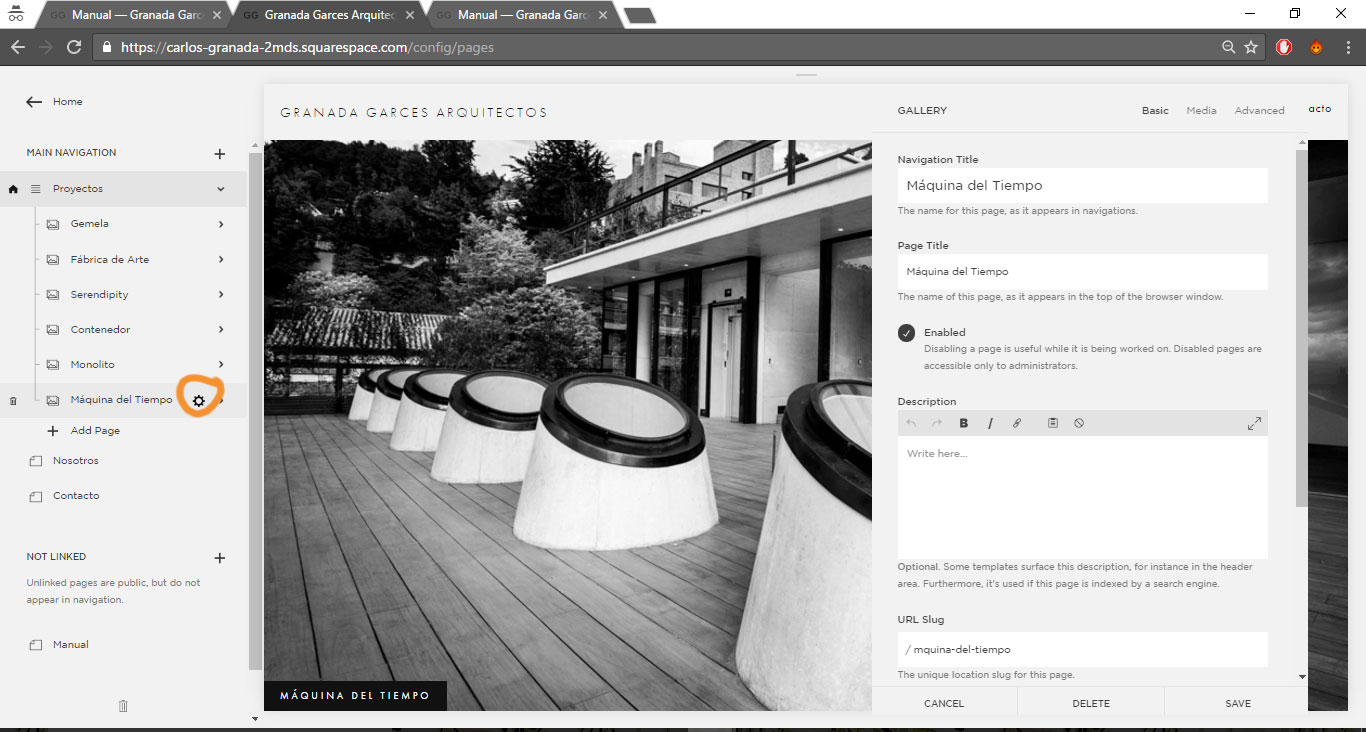Reload the browser page
The image size is (1366, 732).
73,47
